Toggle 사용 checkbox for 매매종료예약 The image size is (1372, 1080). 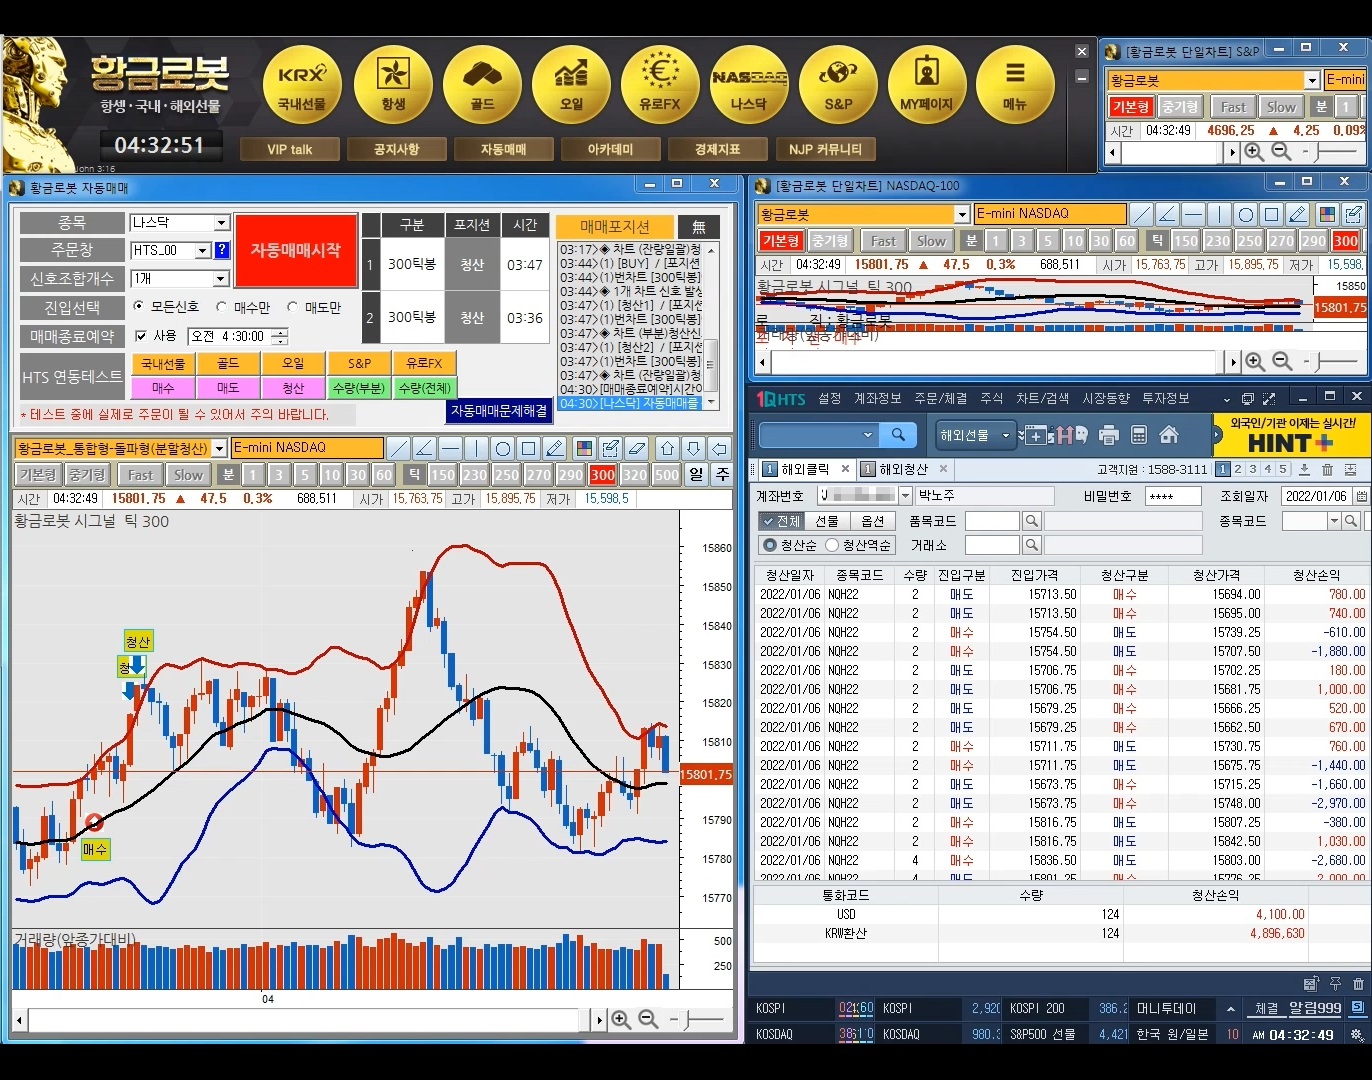coord(141,336)
